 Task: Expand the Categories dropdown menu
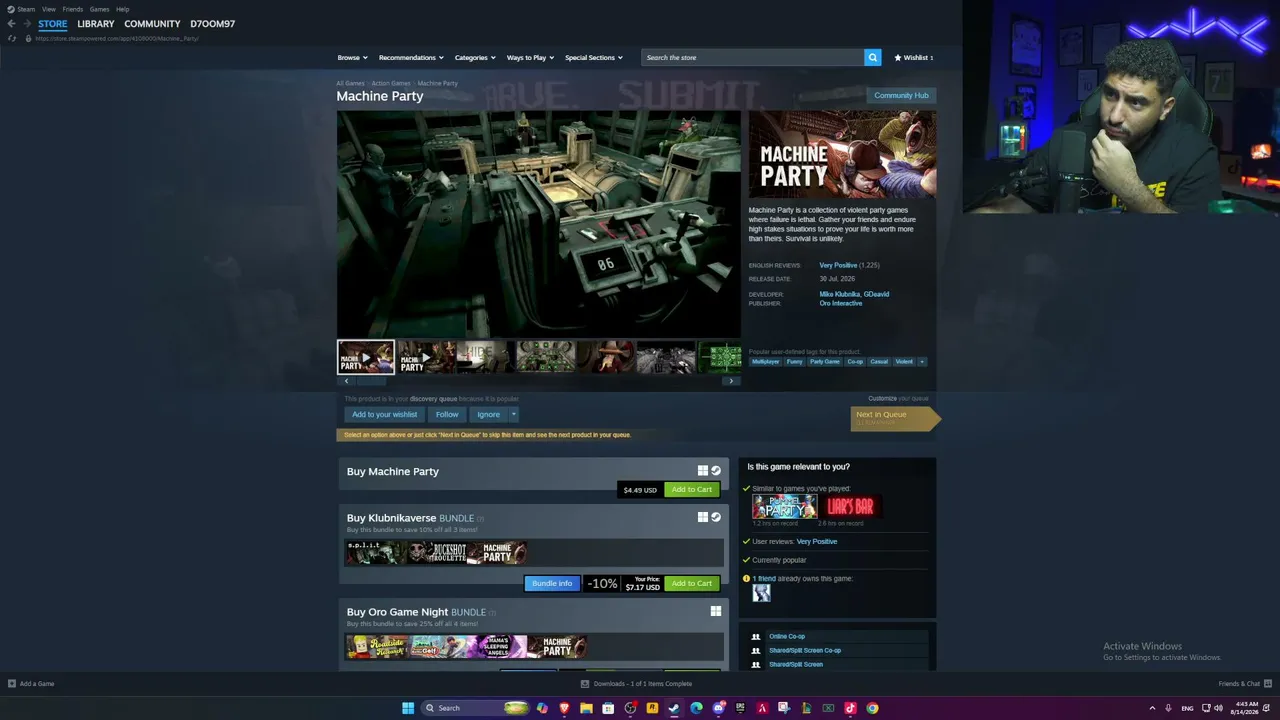point(475,58)
